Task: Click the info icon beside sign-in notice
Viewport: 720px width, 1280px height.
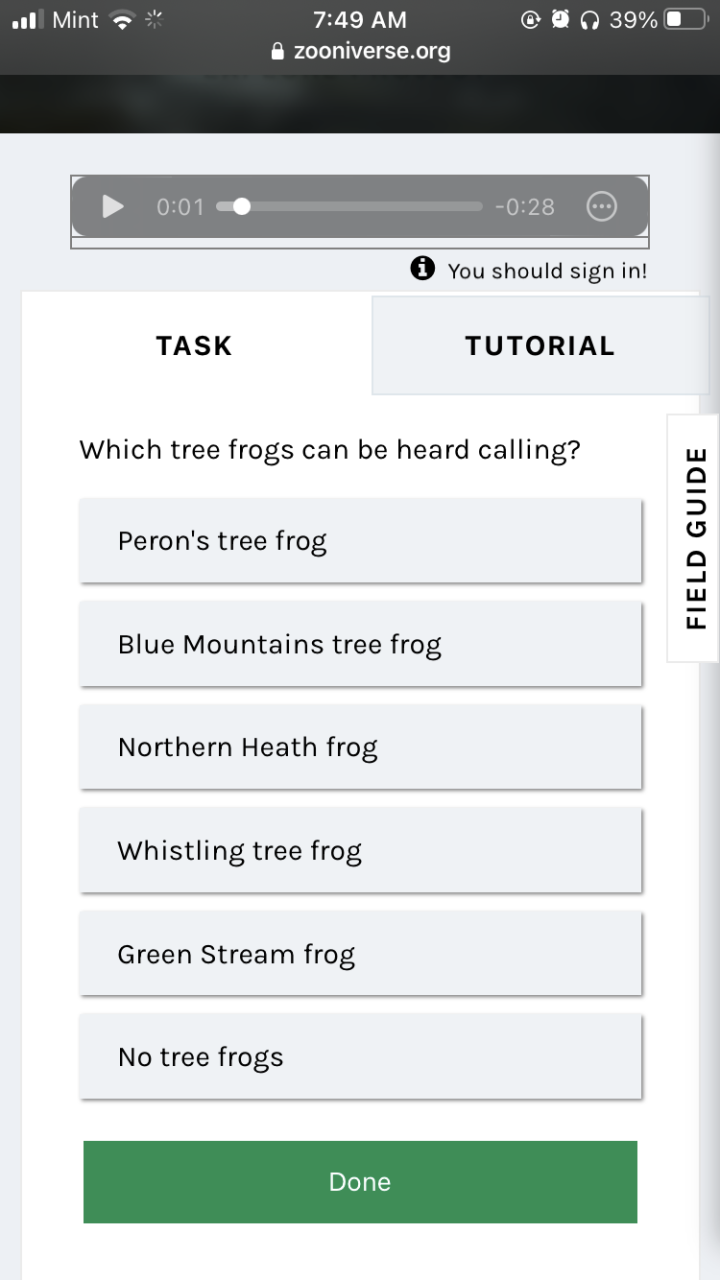Action: [x=422, y=268]
